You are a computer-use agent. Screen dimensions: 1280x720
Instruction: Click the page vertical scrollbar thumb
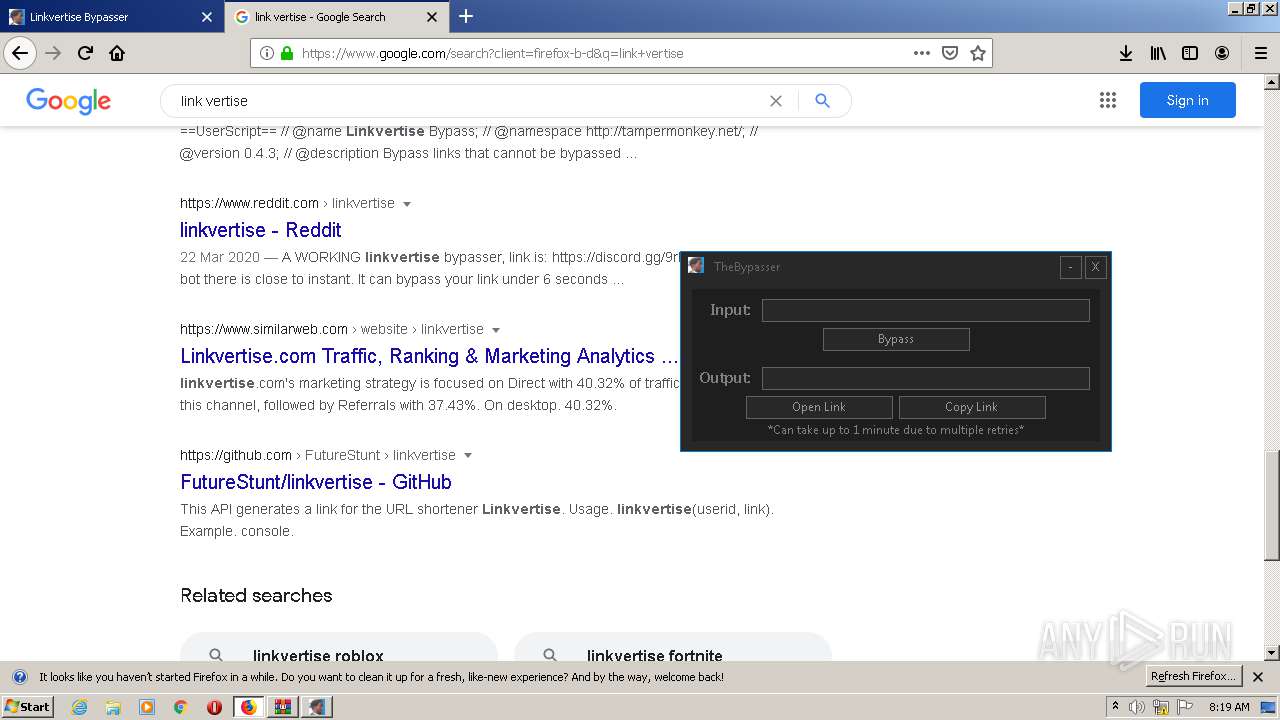[x=1272, y=505]
